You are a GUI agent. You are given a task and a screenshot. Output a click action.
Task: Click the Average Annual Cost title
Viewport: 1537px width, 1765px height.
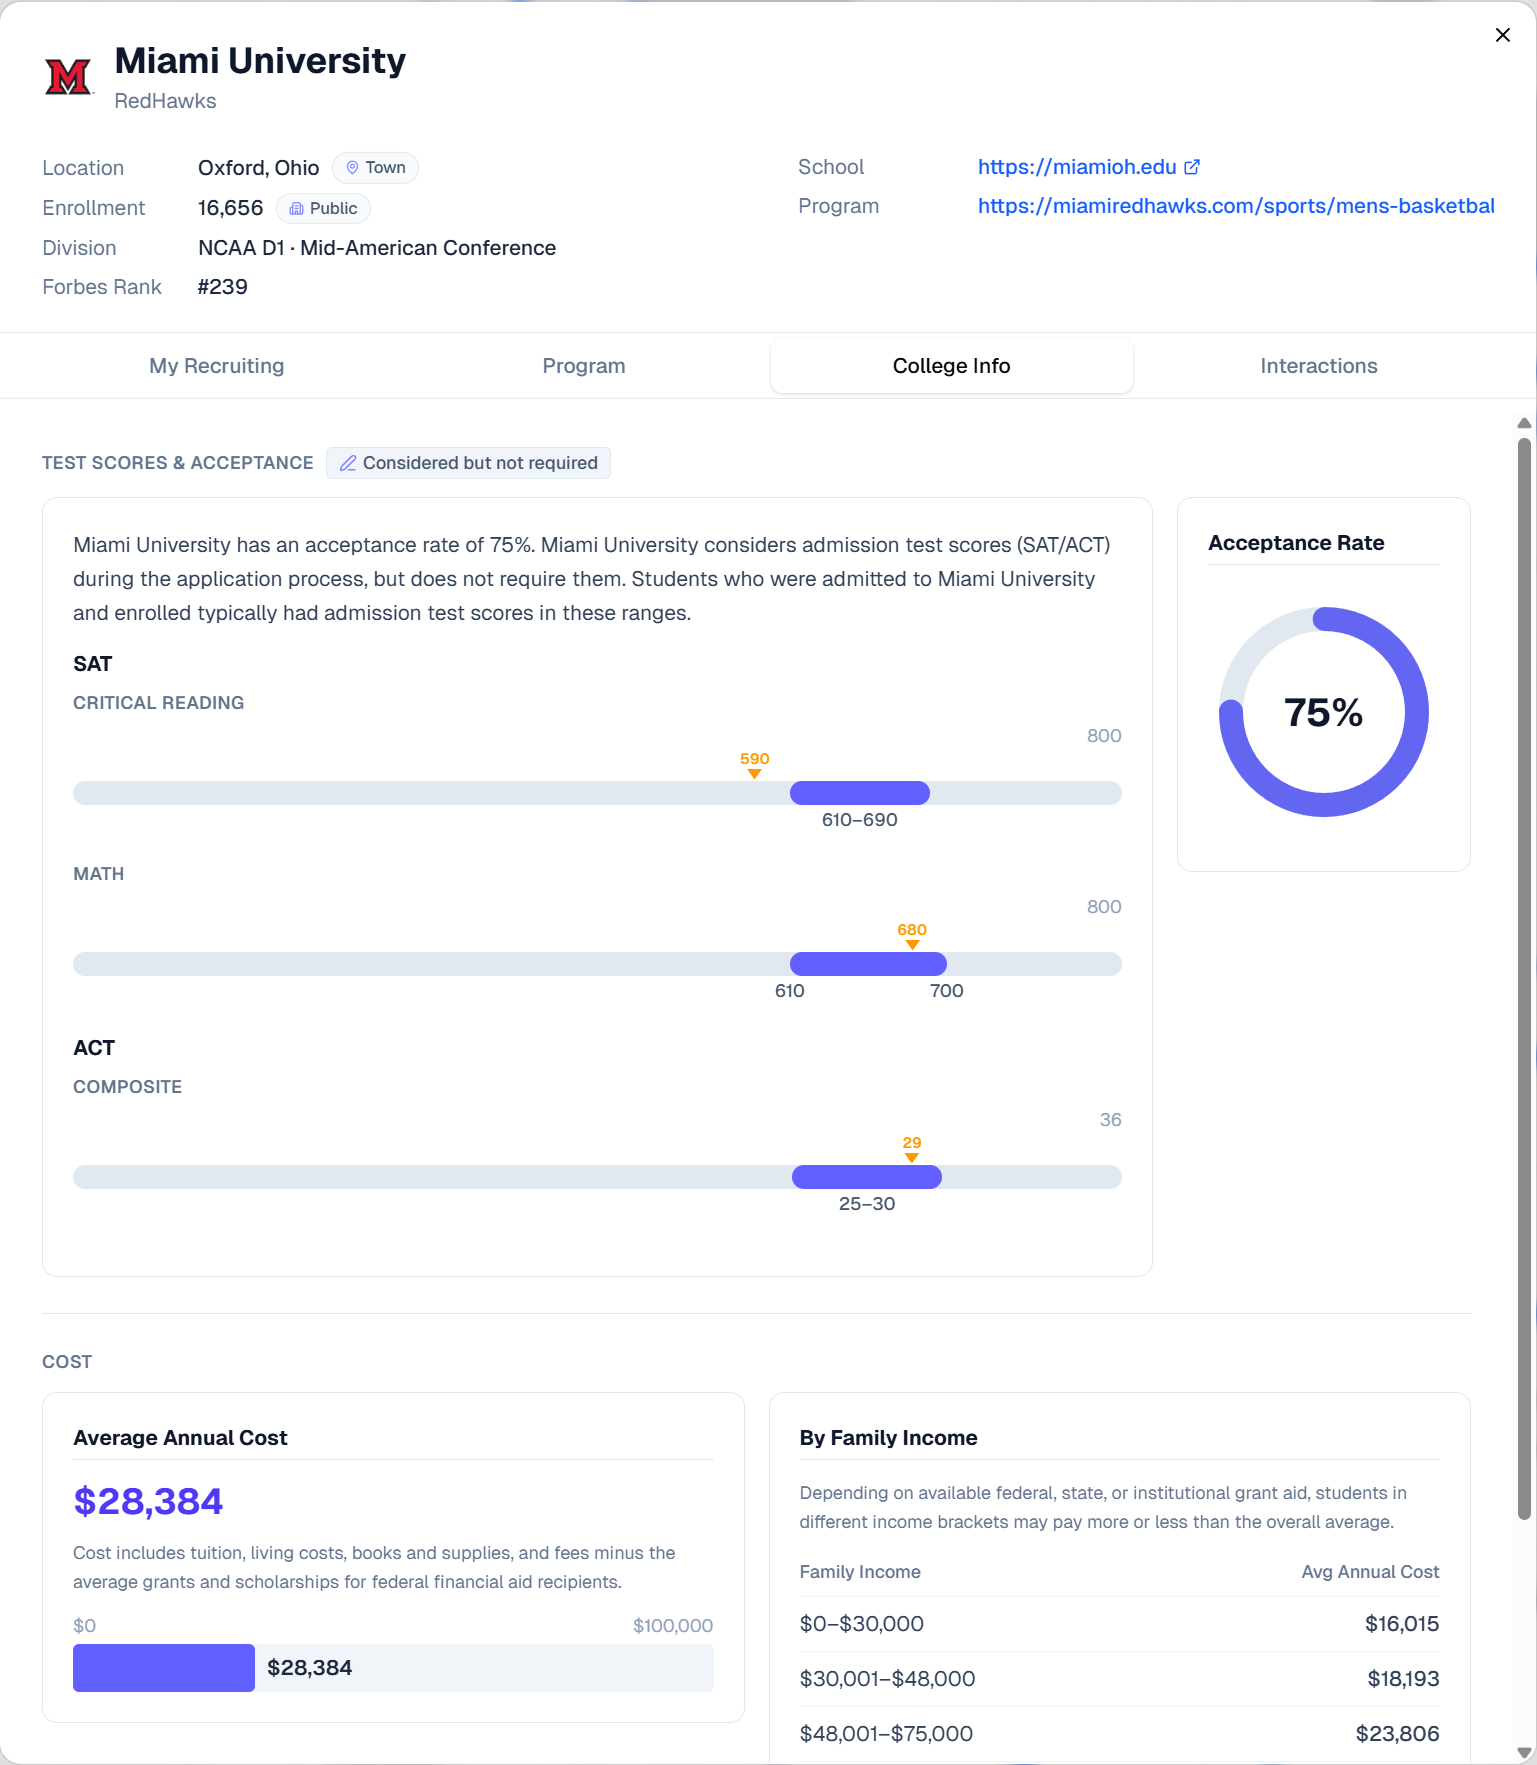pos(180,1438)
